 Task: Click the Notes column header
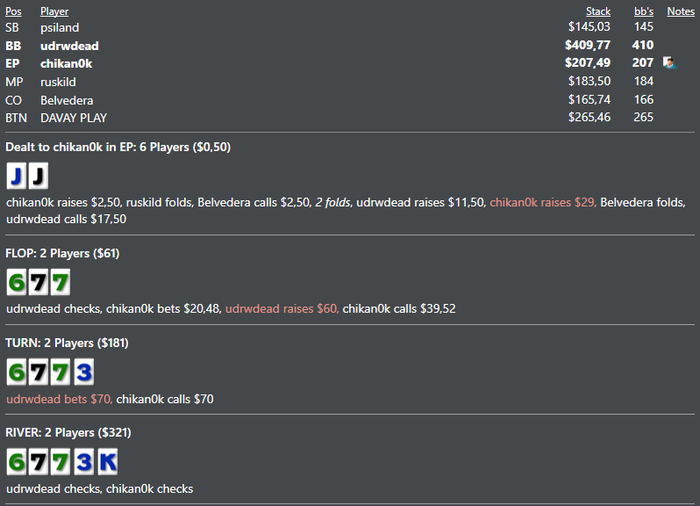[679, 11]
